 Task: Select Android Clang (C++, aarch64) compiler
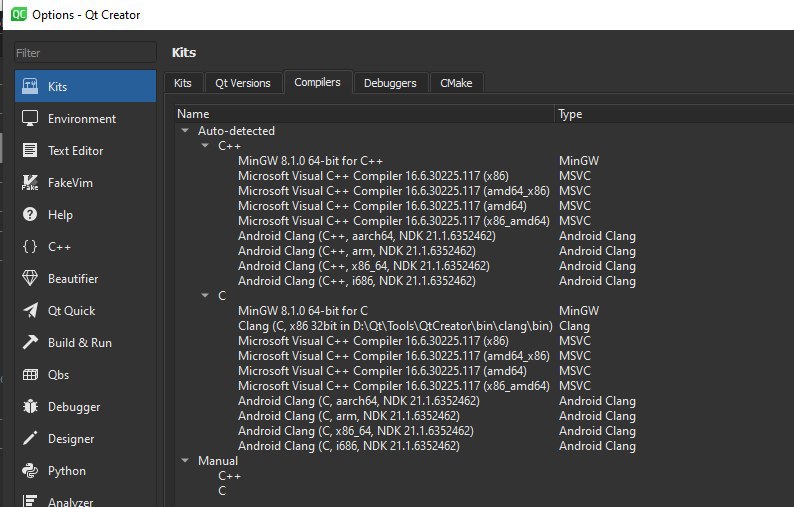[367, 236]
